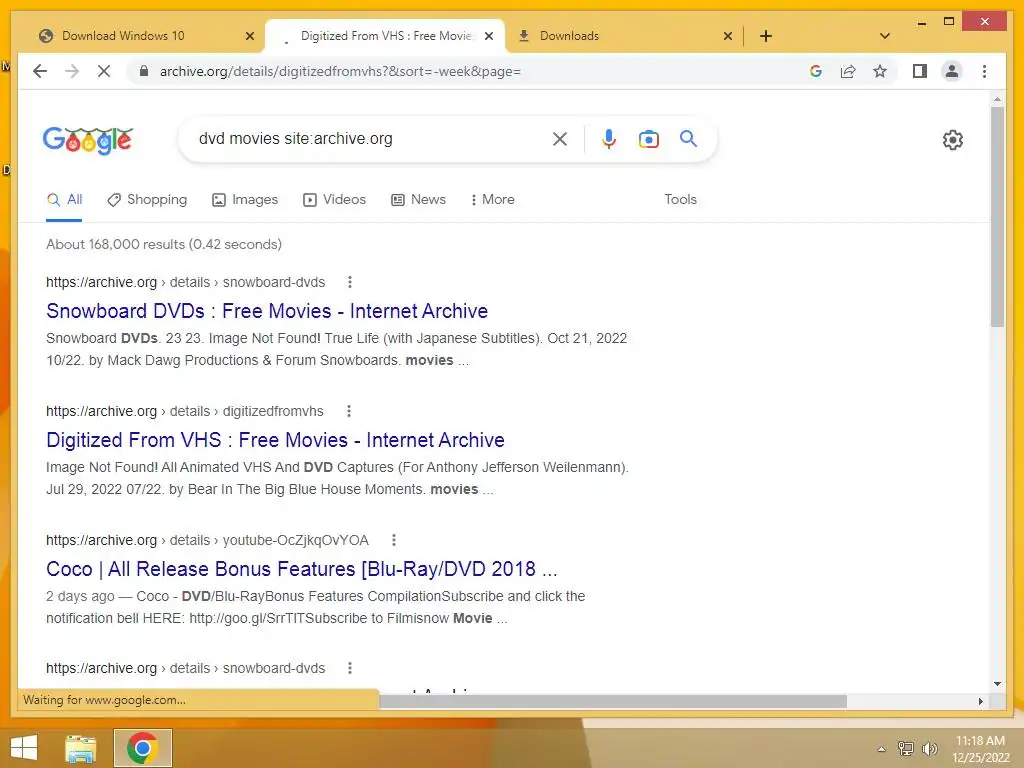Viewport: 1024px width, 768px height.
Task: Click the vertical scrollbar thumb
Action: (x=997, y=216)
